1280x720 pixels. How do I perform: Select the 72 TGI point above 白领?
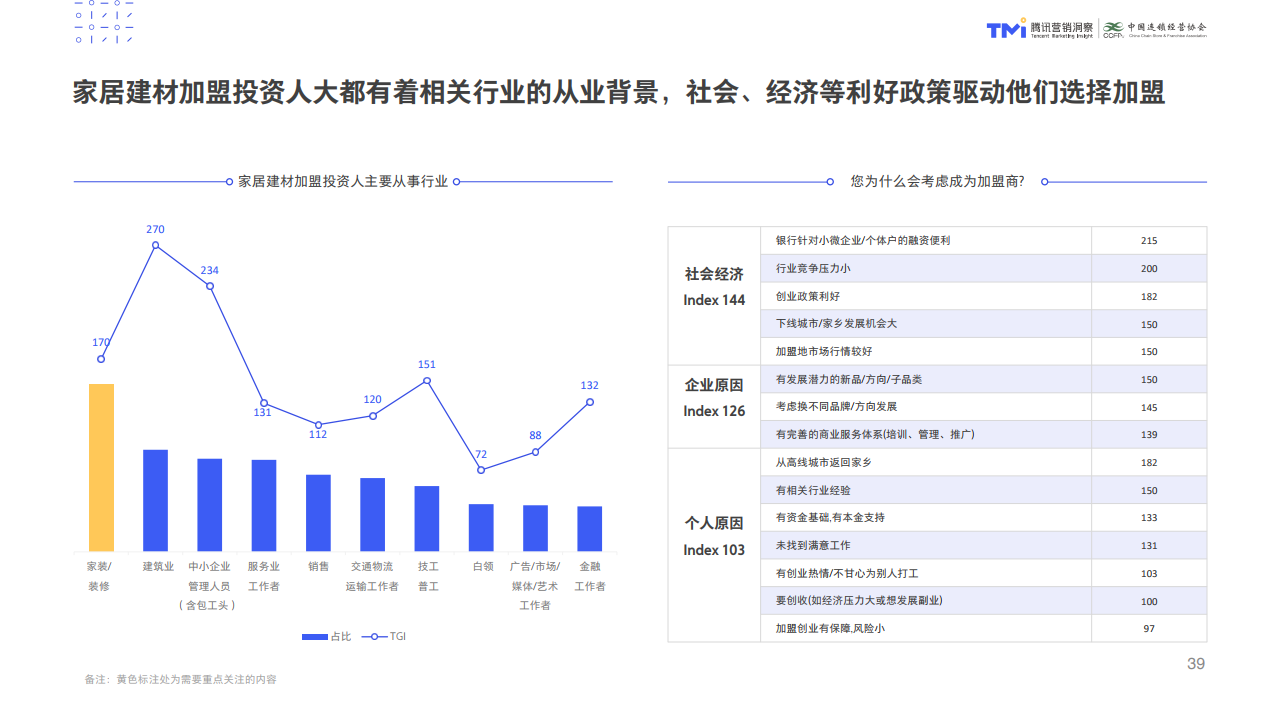[x=481, y=470]
